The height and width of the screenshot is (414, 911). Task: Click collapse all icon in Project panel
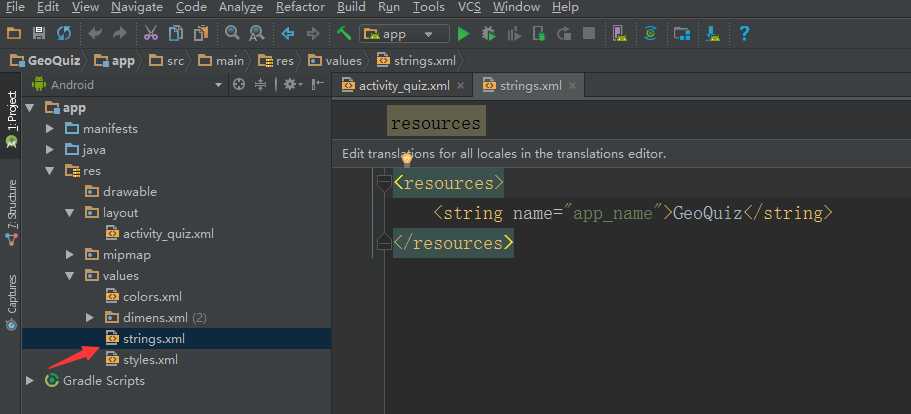260,85
